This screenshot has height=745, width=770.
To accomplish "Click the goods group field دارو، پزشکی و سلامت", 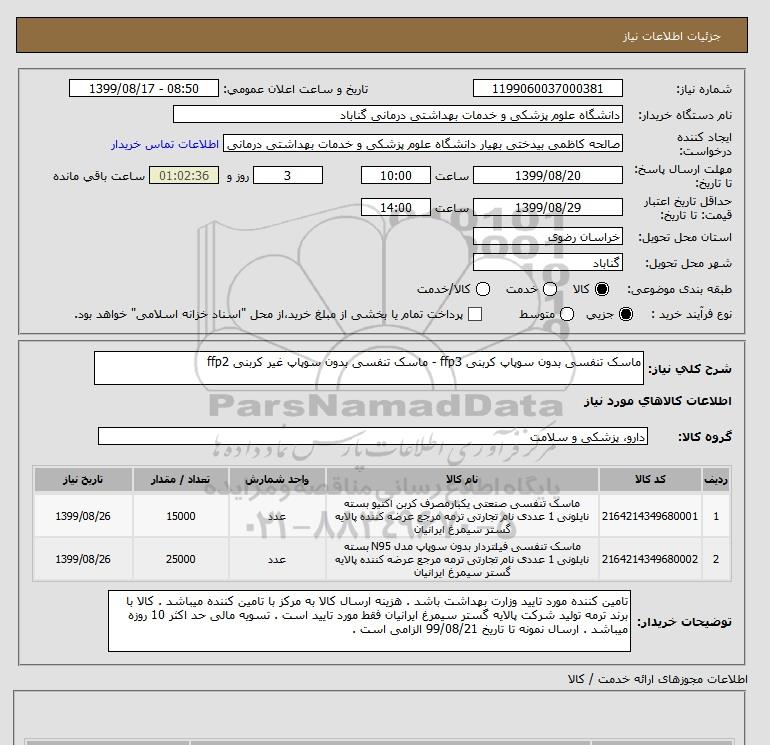I will 373,436.
